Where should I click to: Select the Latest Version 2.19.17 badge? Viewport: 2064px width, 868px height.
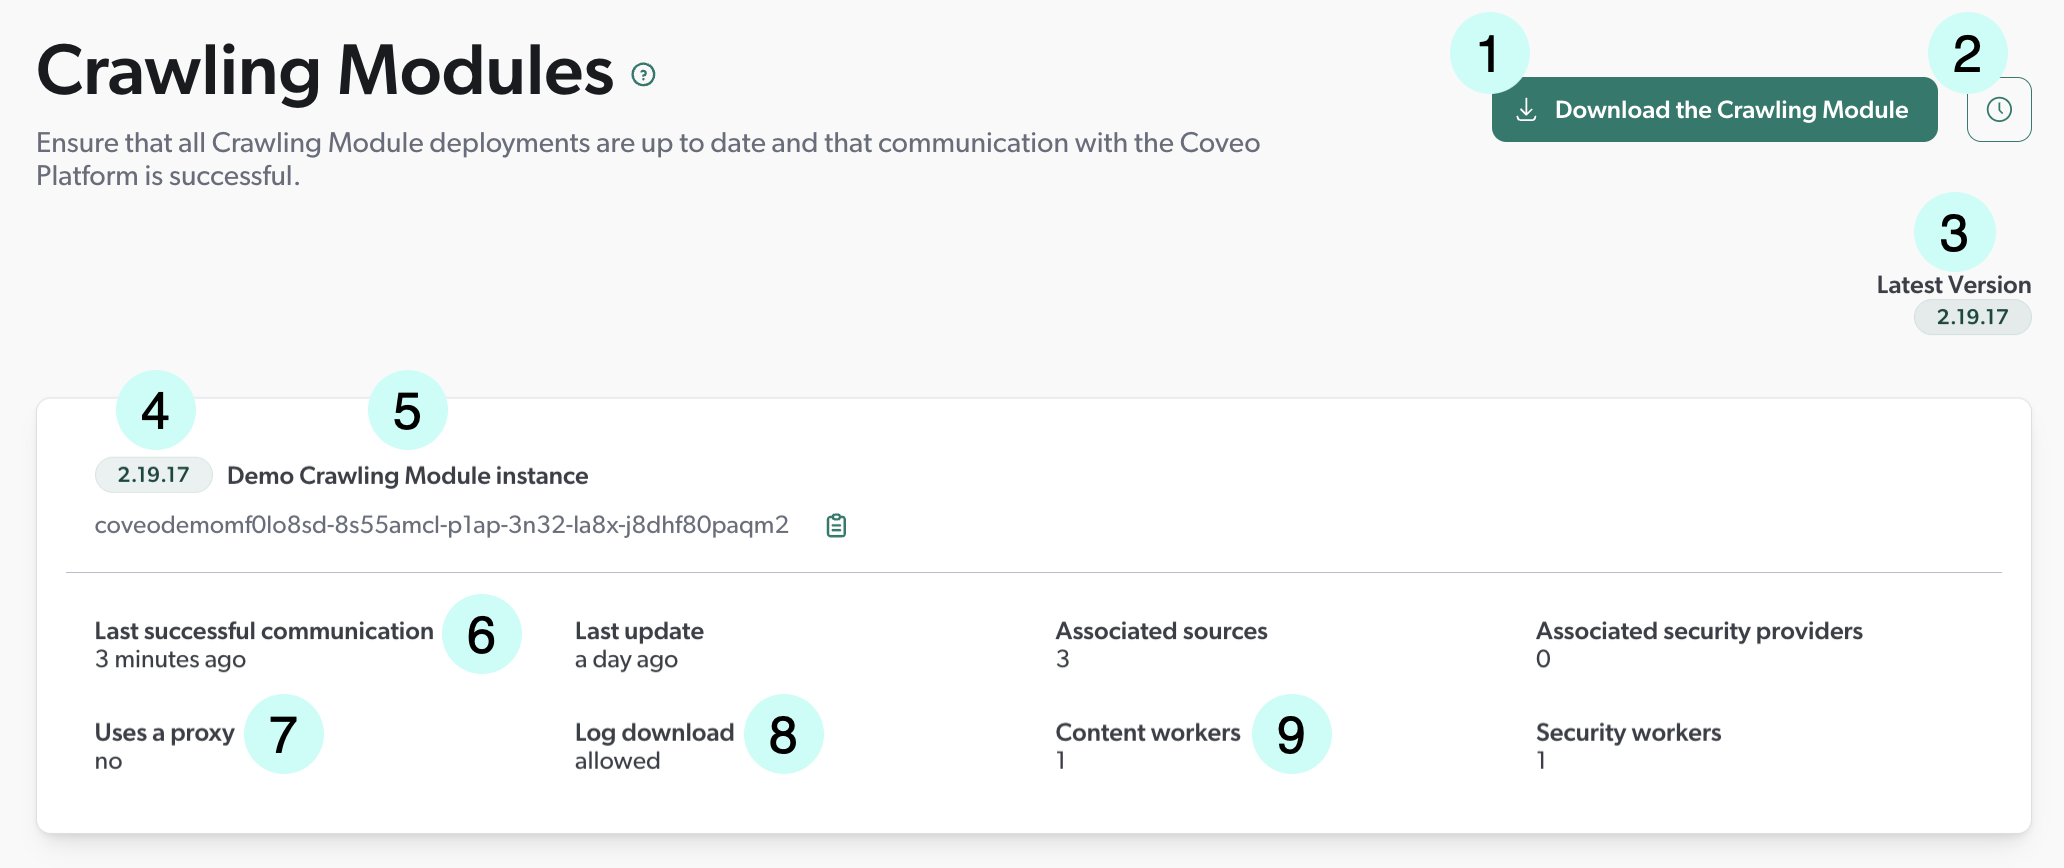point(1972,317)
